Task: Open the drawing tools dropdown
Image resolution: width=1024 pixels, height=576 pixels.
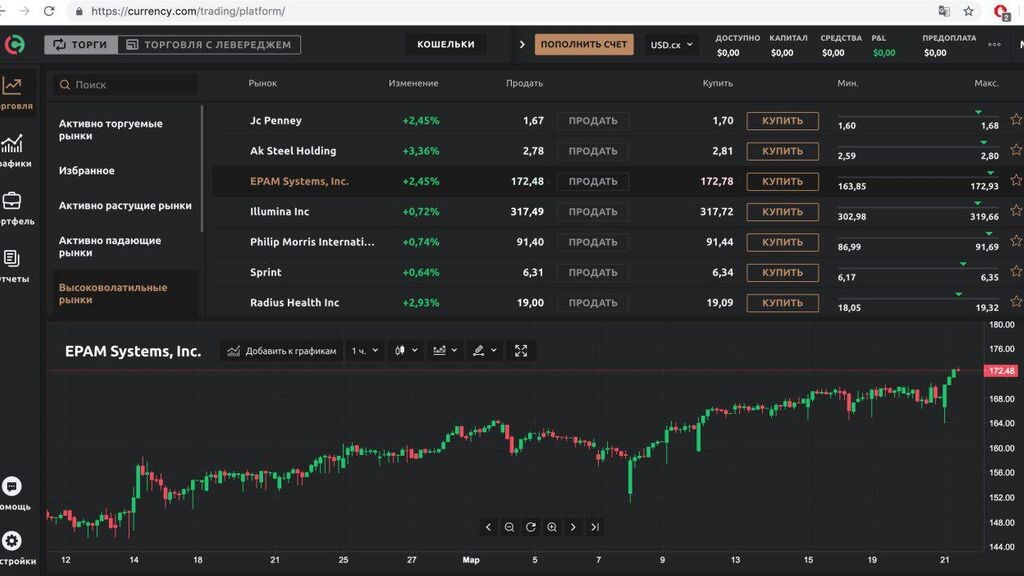Action: [x=485, y=351]
